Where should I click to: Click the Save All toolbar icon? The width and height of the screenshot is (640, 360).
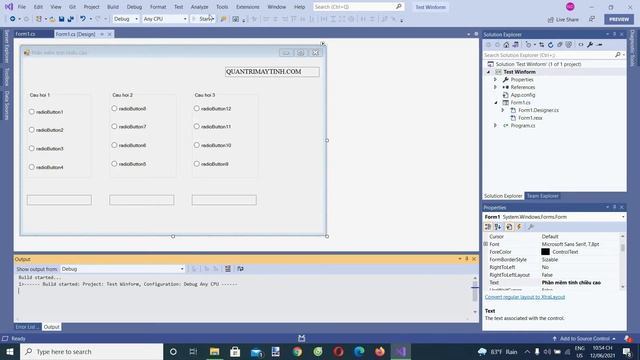[x=71, y=19]
